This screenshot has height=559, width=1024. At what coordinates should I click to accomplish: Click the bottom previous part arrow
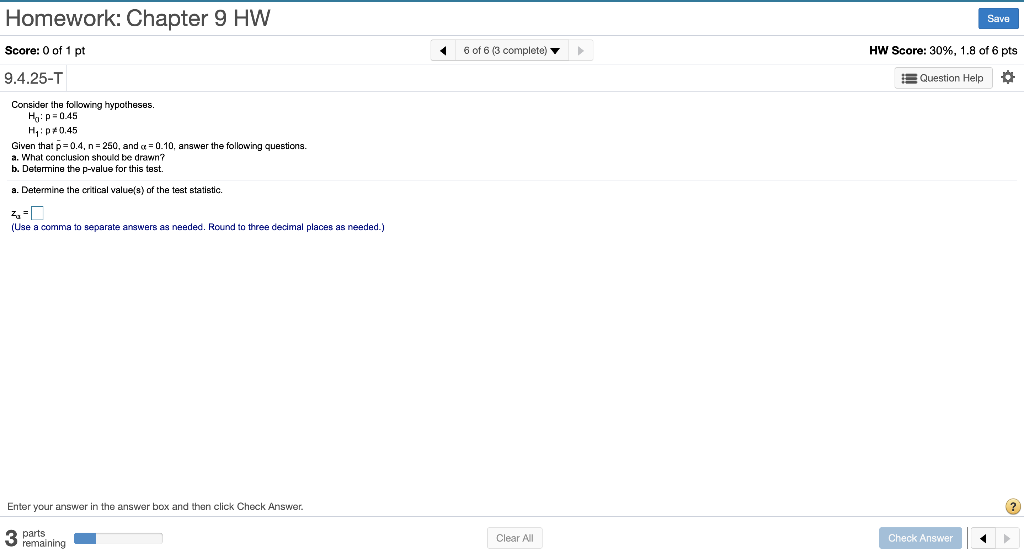point(982,538)
